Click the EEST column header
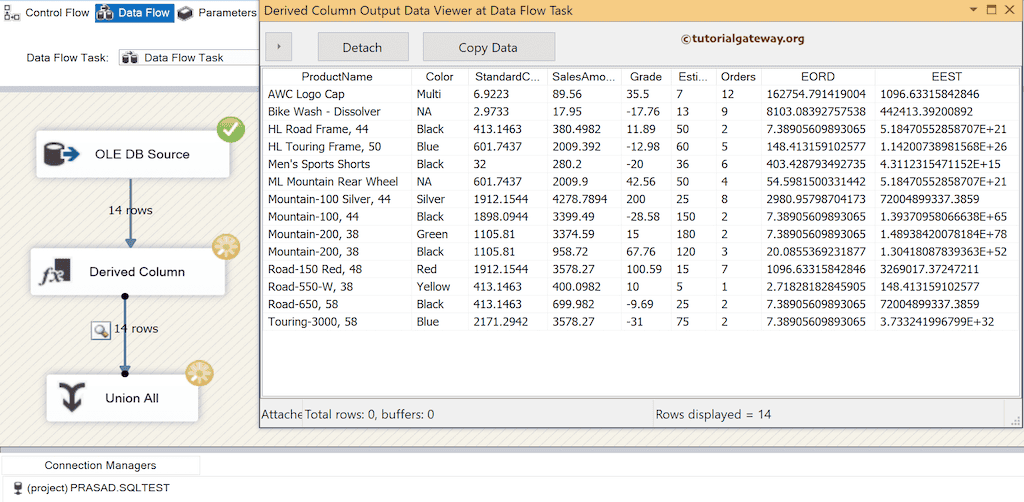The image size is (1024, 502). [x=946, y=76]
